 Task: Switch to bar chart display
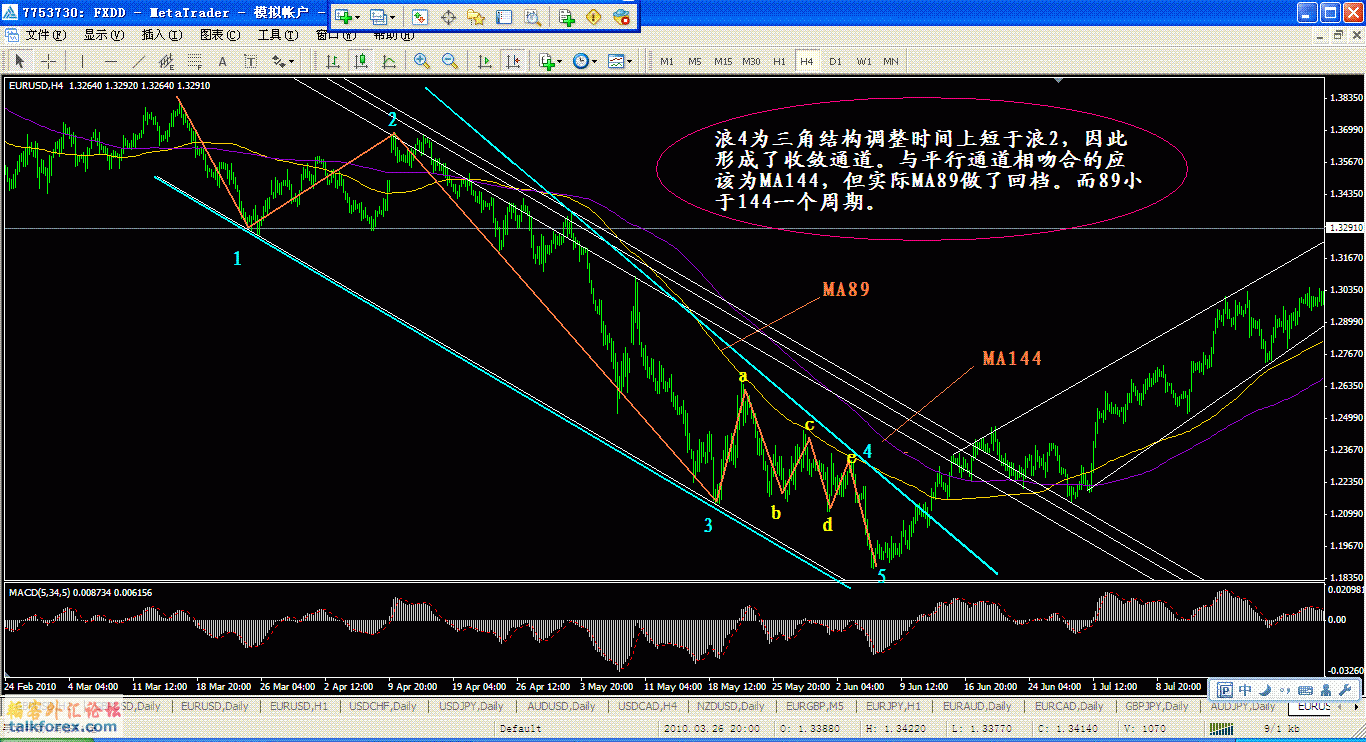tap(332, 61)
